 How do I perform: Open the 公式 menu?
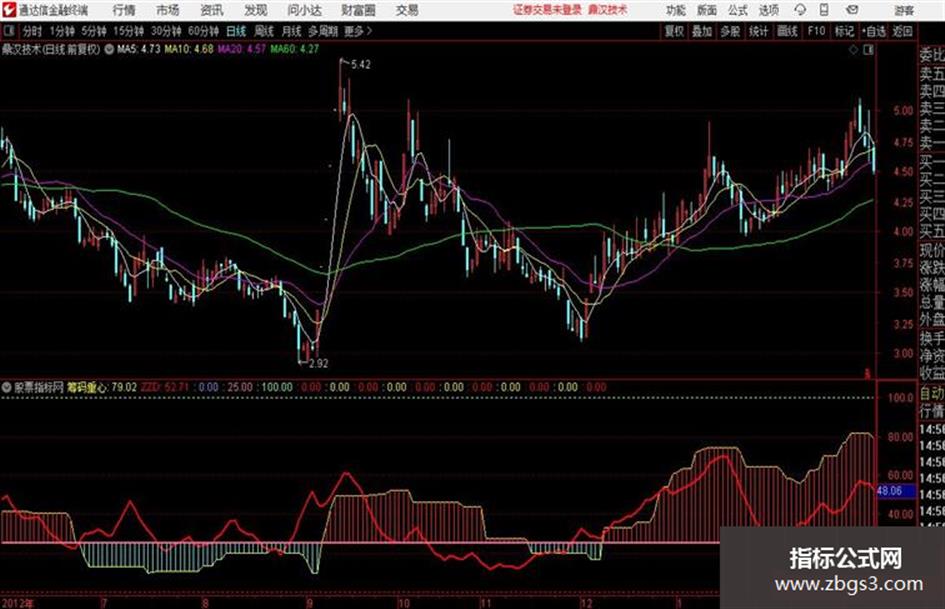[x=738, y=10]
